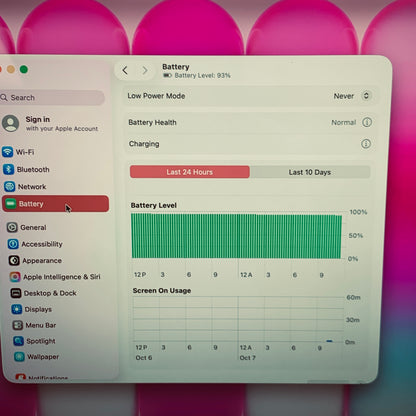
Task: Switch to Last 10 Days tab
Action: pos(310,172)
